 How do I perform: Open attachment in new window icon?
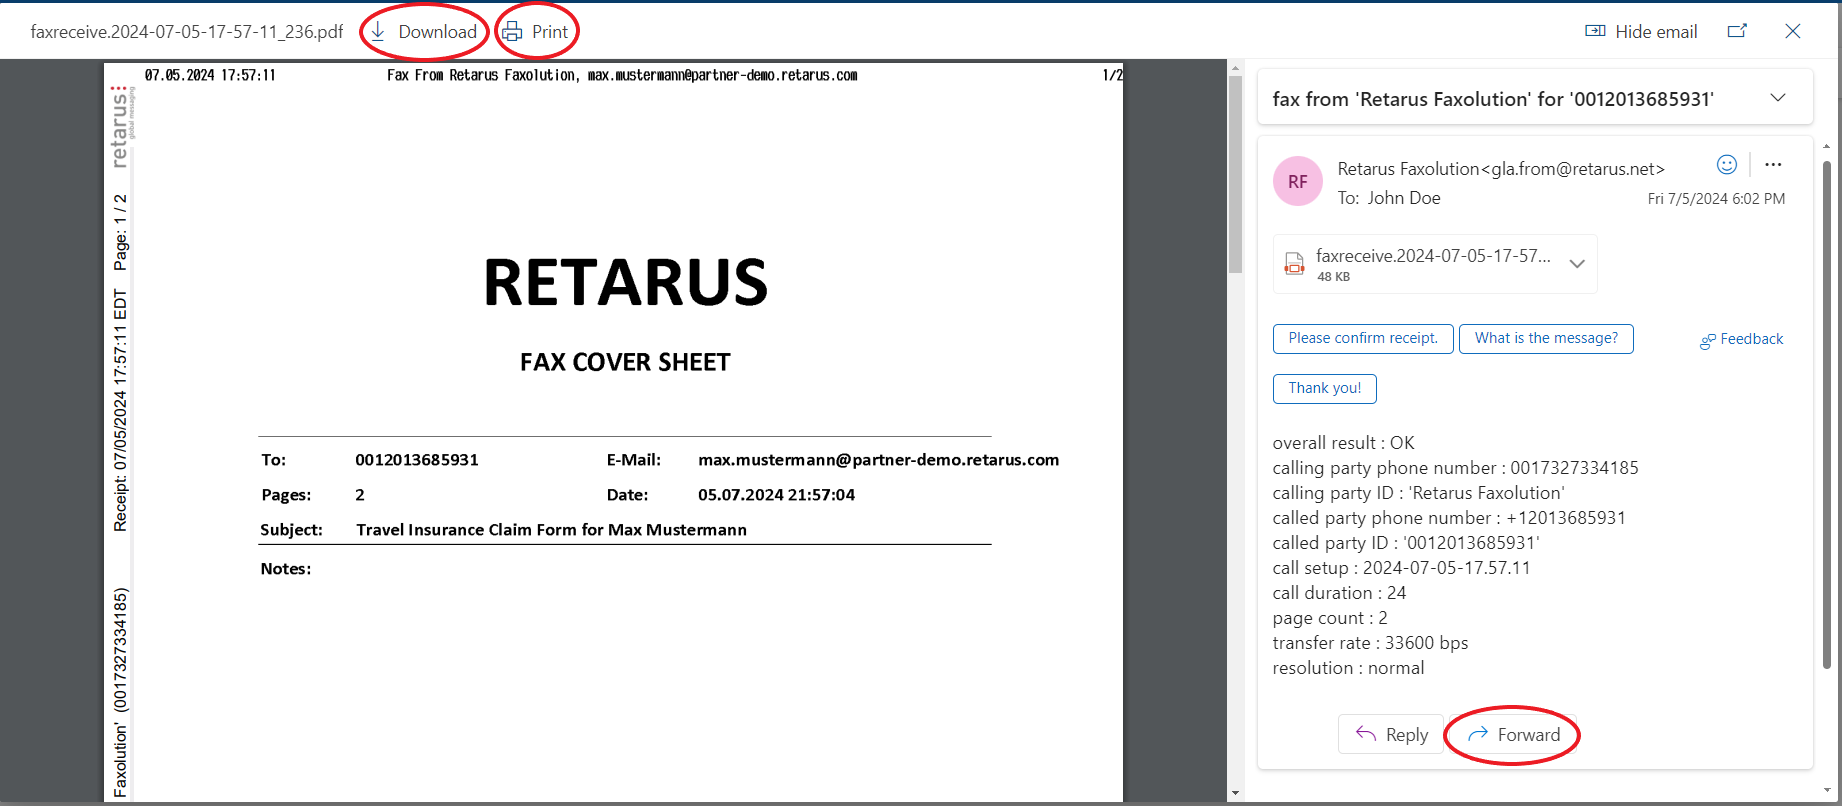click(x=1737, y=31)
